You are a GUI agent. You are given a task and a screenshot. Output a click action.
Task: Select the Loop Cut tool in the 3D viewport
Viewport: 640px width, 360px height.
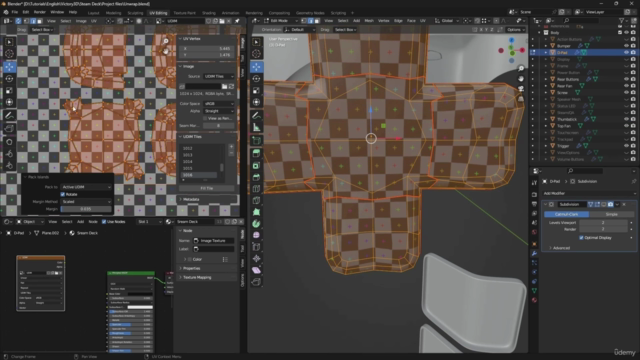point(256,189)
